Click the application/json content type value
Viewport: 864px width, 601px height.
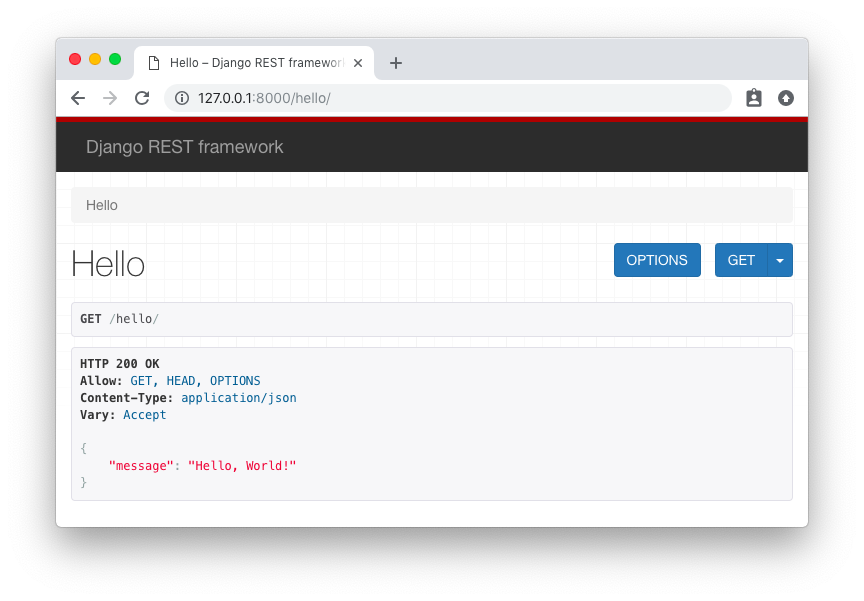tap(239, 398)
